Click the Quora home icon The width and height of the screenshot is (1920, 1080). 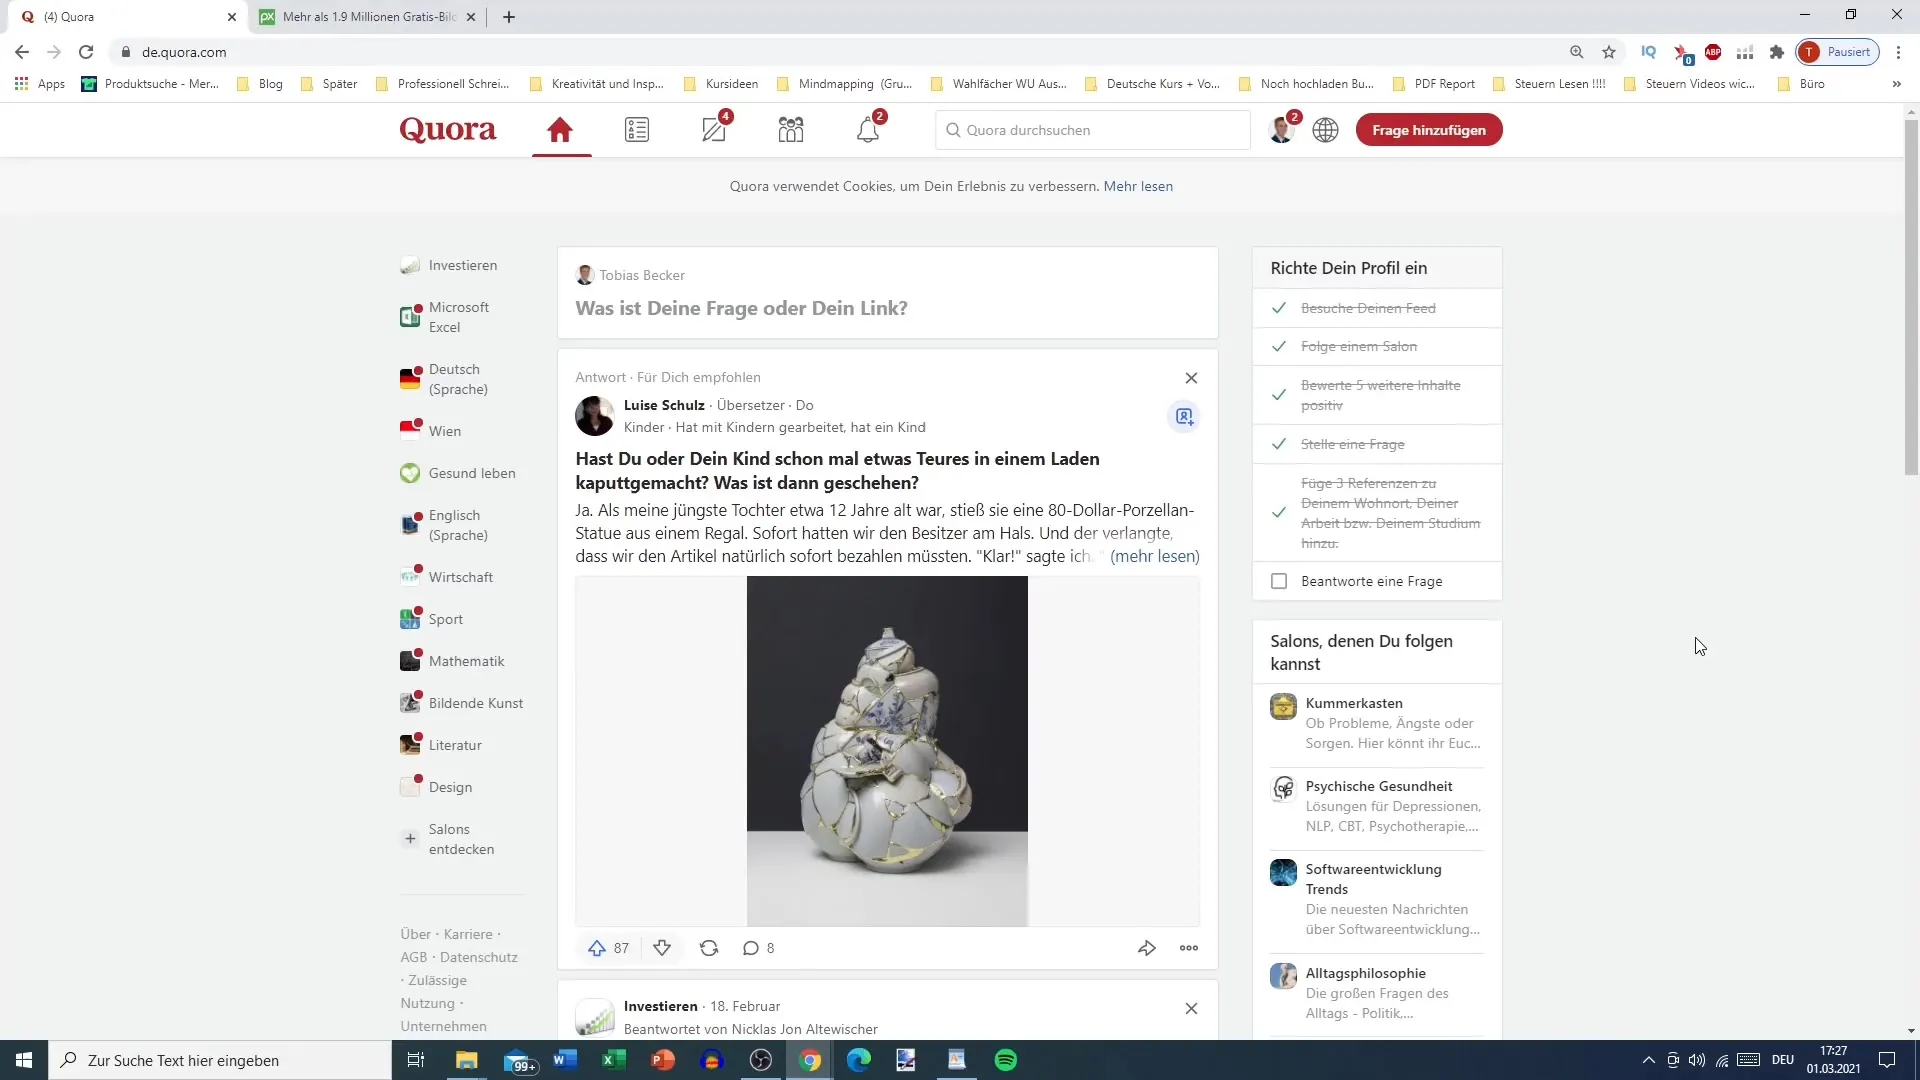(x=560, y=128)
